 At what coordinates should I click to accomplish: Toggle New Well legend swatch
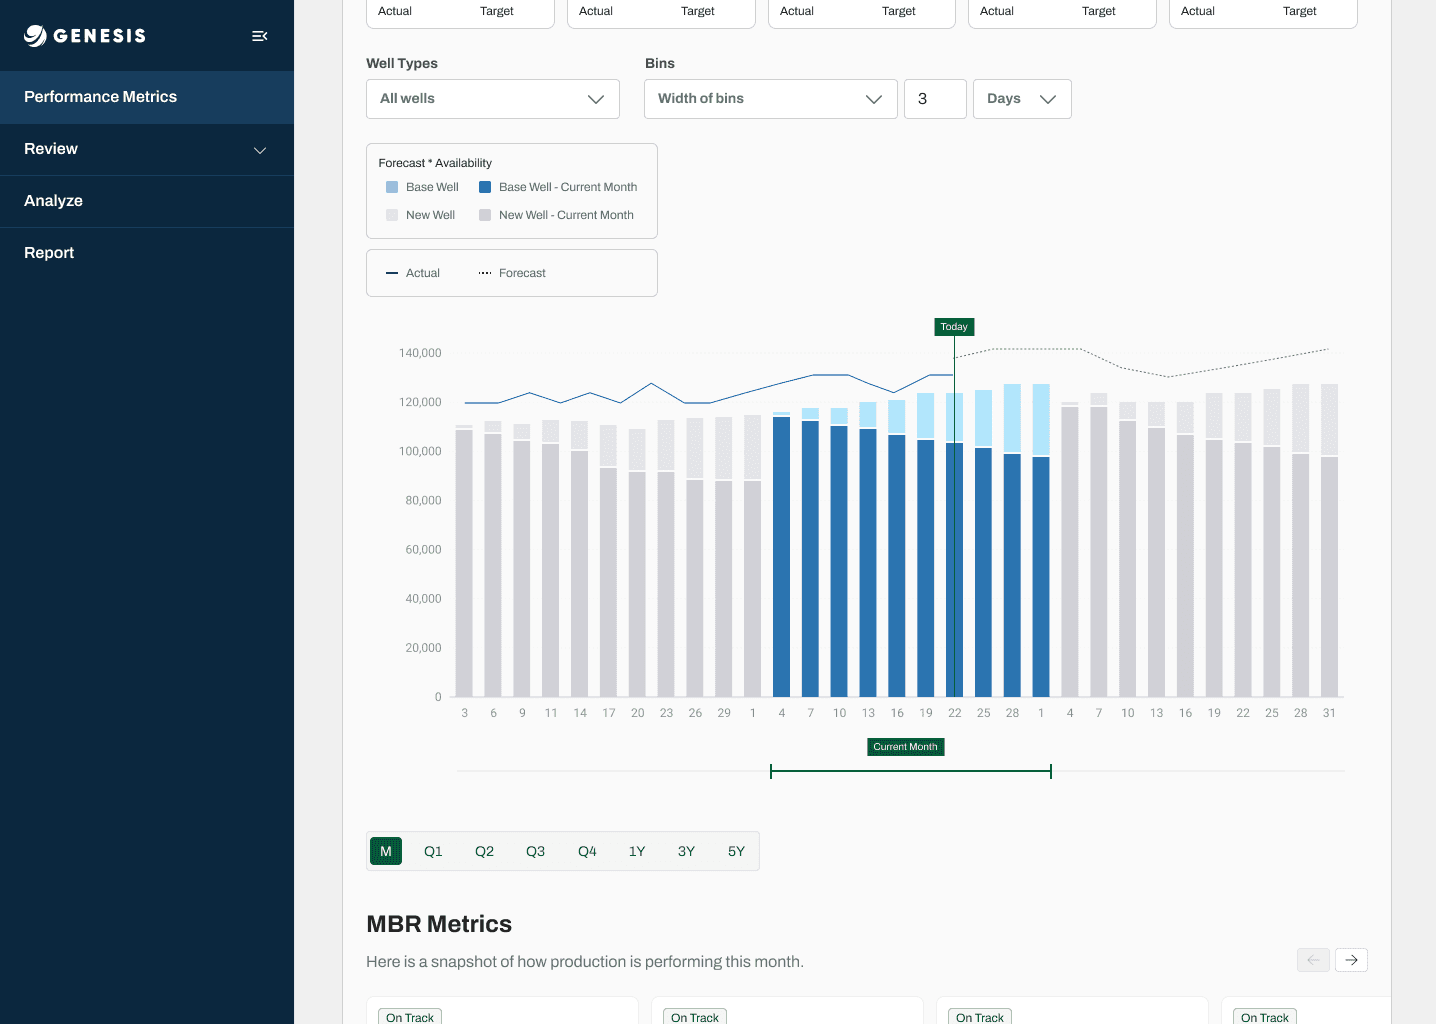click(x=392, y=215)
